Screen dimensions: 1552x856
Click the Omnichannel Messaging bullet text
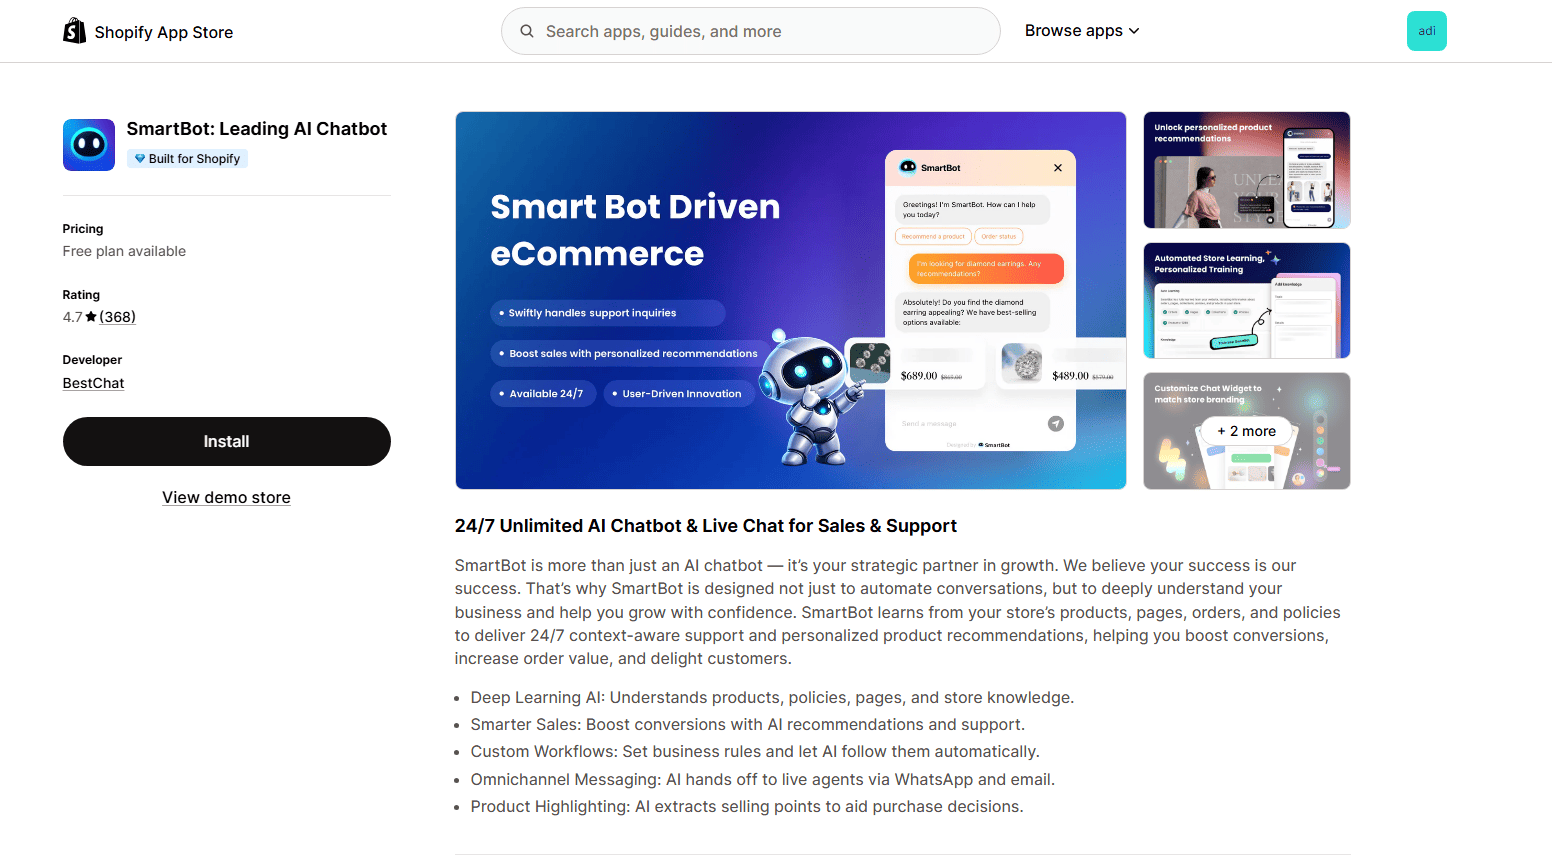point(762,780)
